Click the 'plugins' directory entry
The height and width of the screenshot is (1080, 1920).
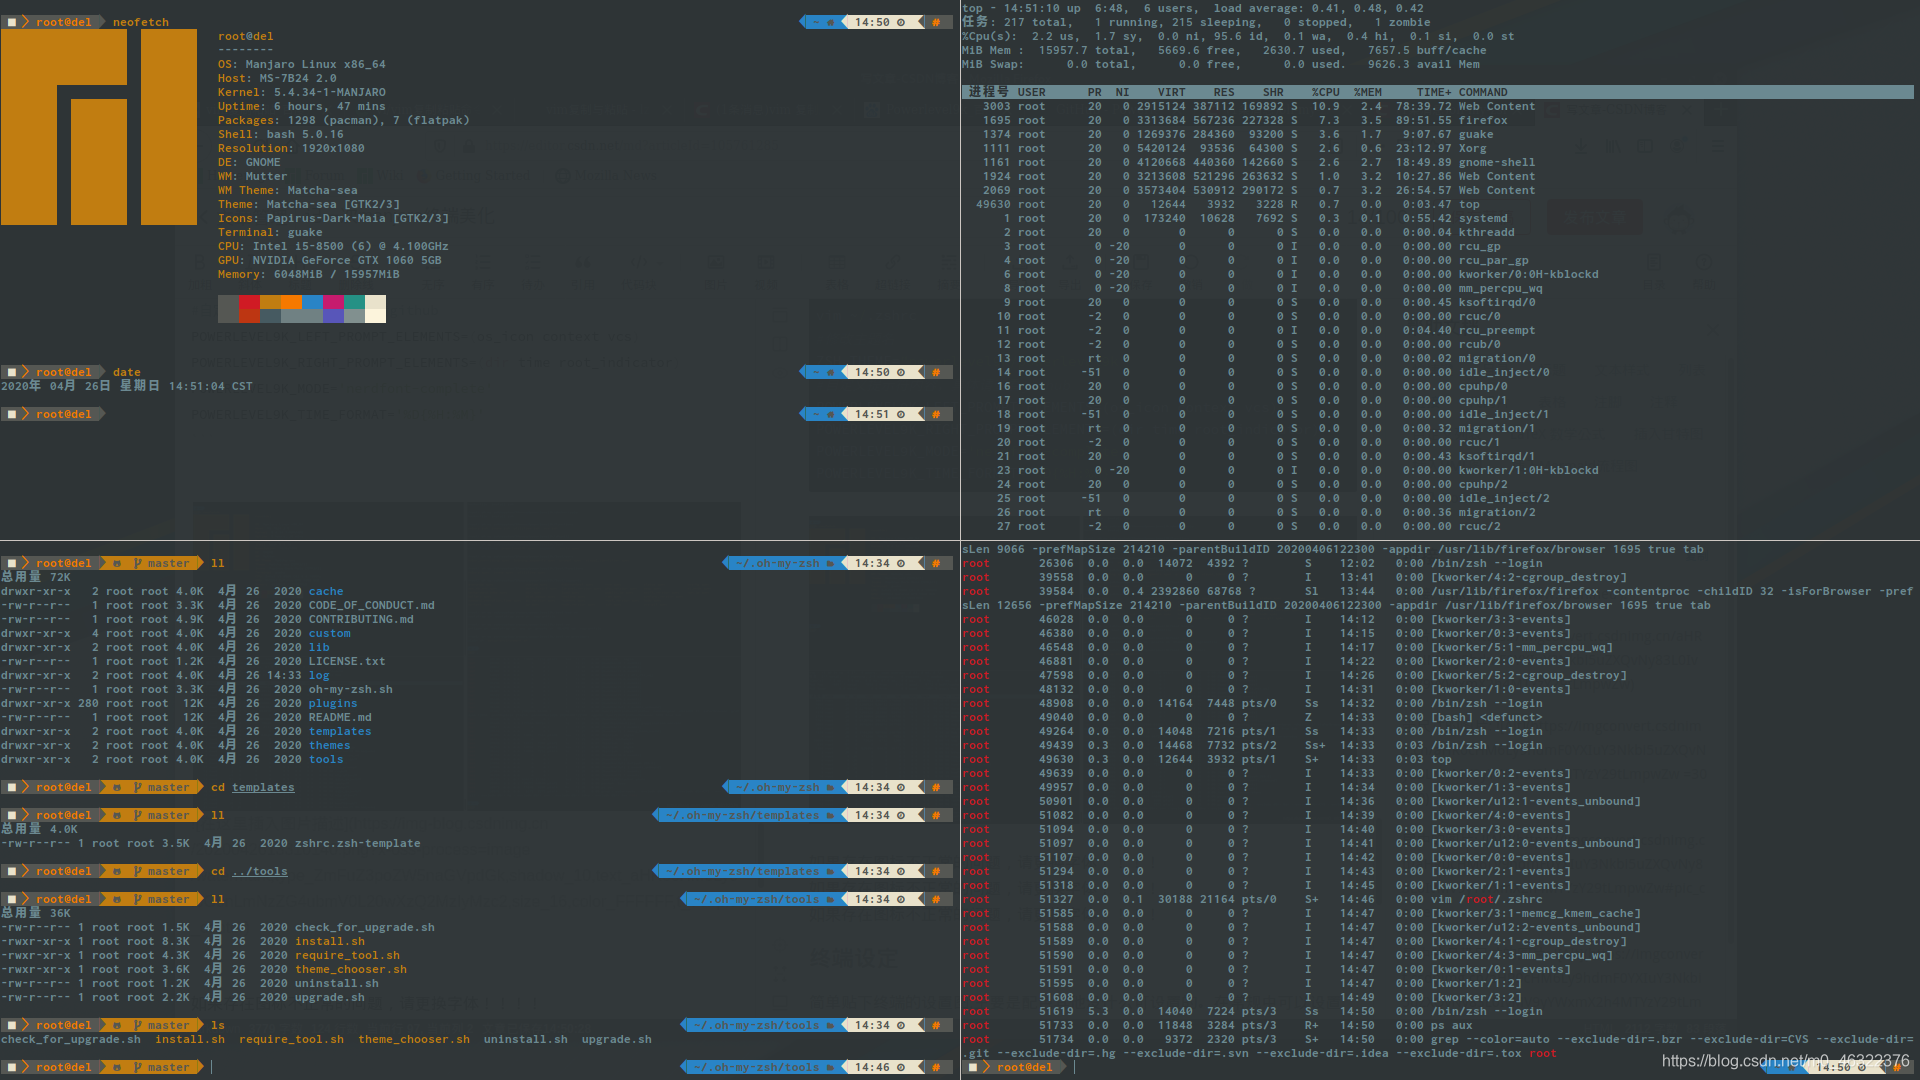click(x=333, y=703)
